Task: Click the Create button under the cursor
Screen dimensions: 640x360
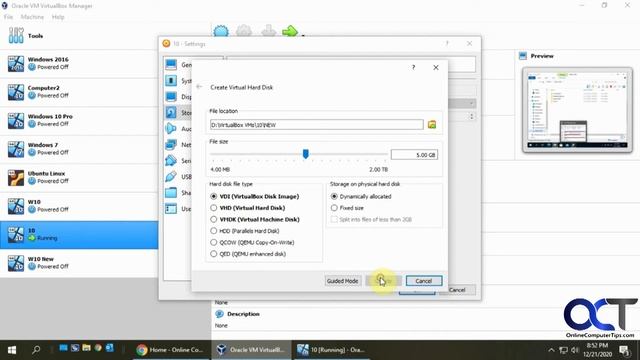Action: point(383,281)
